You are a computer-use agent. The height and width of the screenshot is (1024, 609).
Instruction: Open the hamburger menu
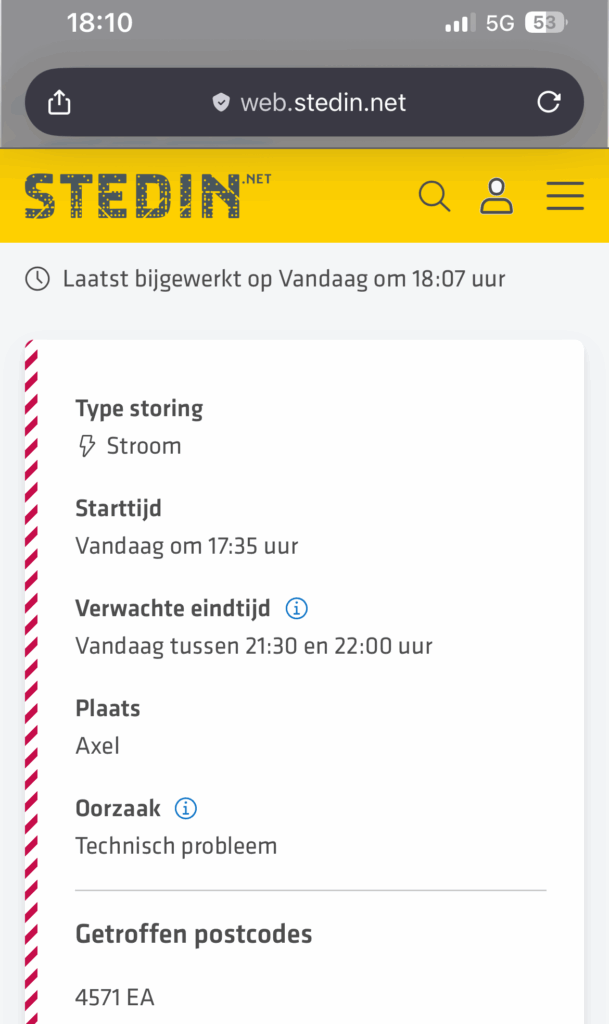coord(565,195)
